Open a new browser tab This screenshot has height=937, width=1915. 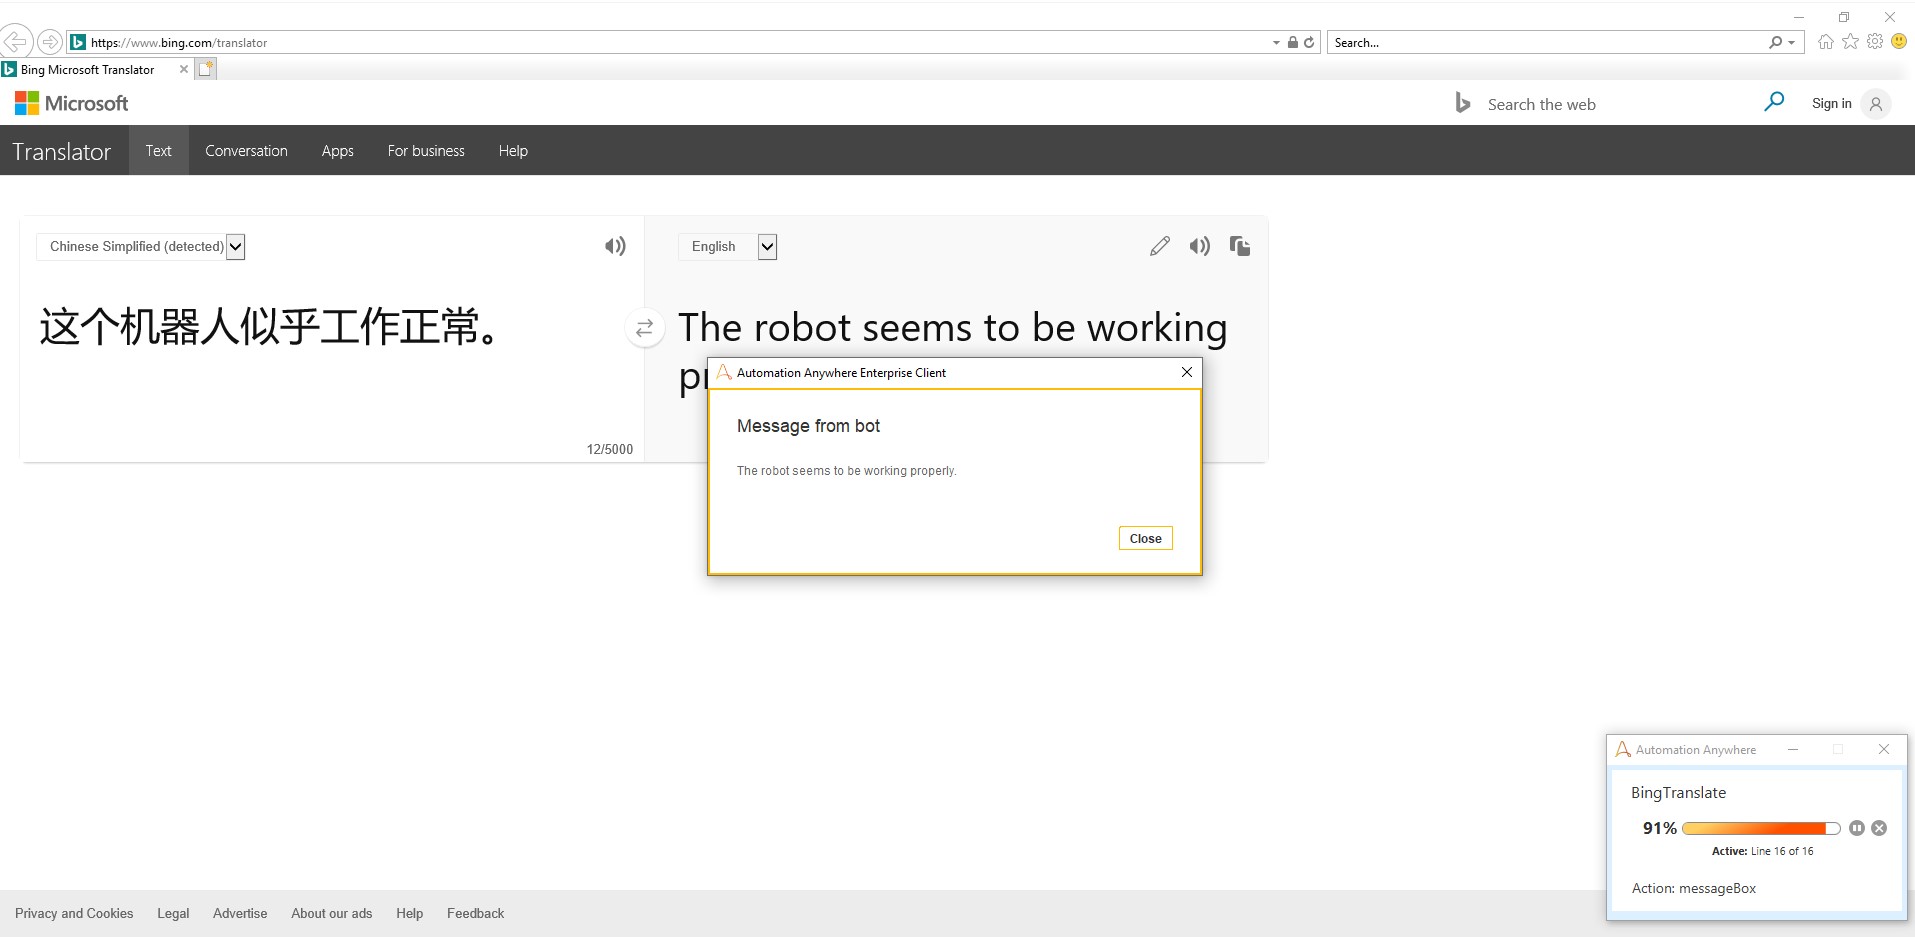205,69
